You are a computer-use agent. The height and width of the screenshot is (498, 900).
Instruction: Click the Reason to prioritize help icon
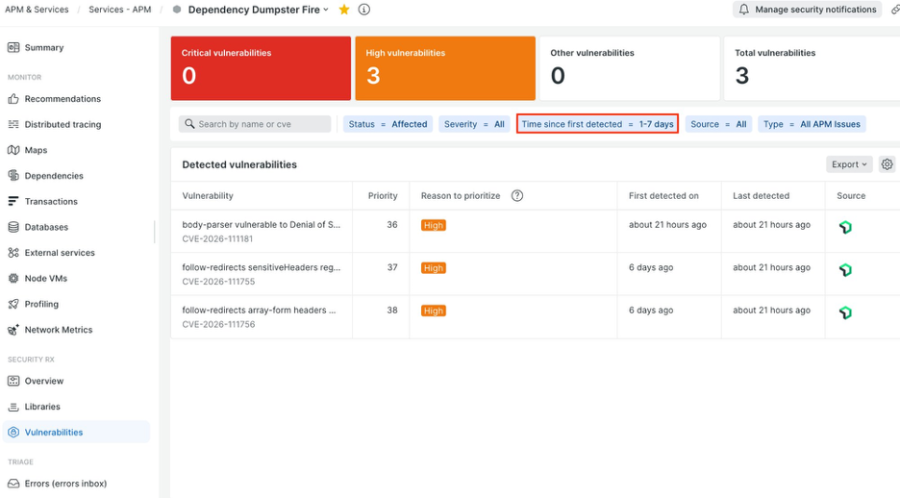pyautogui.click(x=517, y=196)
